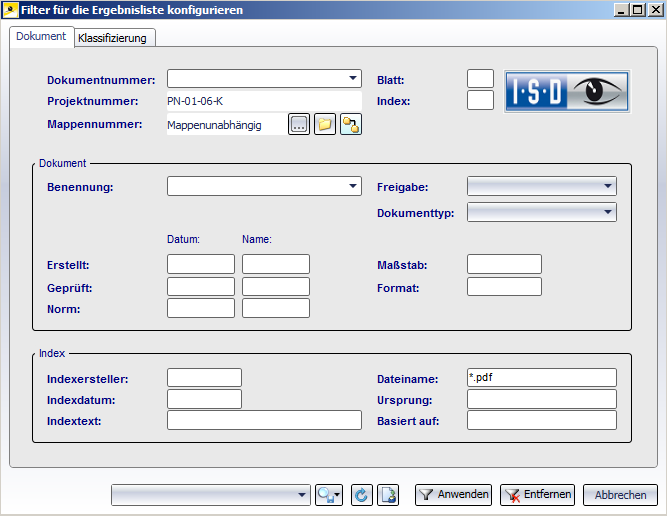Cancel with the Abbrechen button
667x516 pixels.
(x=621, y=494)
